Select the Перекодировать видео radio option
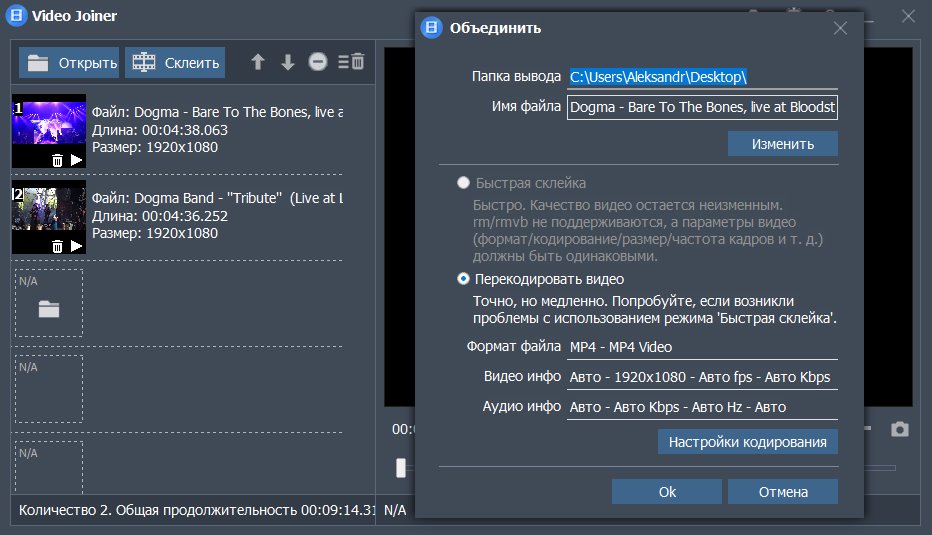This screenshot has height=535, width=932. tap(463, 279)
